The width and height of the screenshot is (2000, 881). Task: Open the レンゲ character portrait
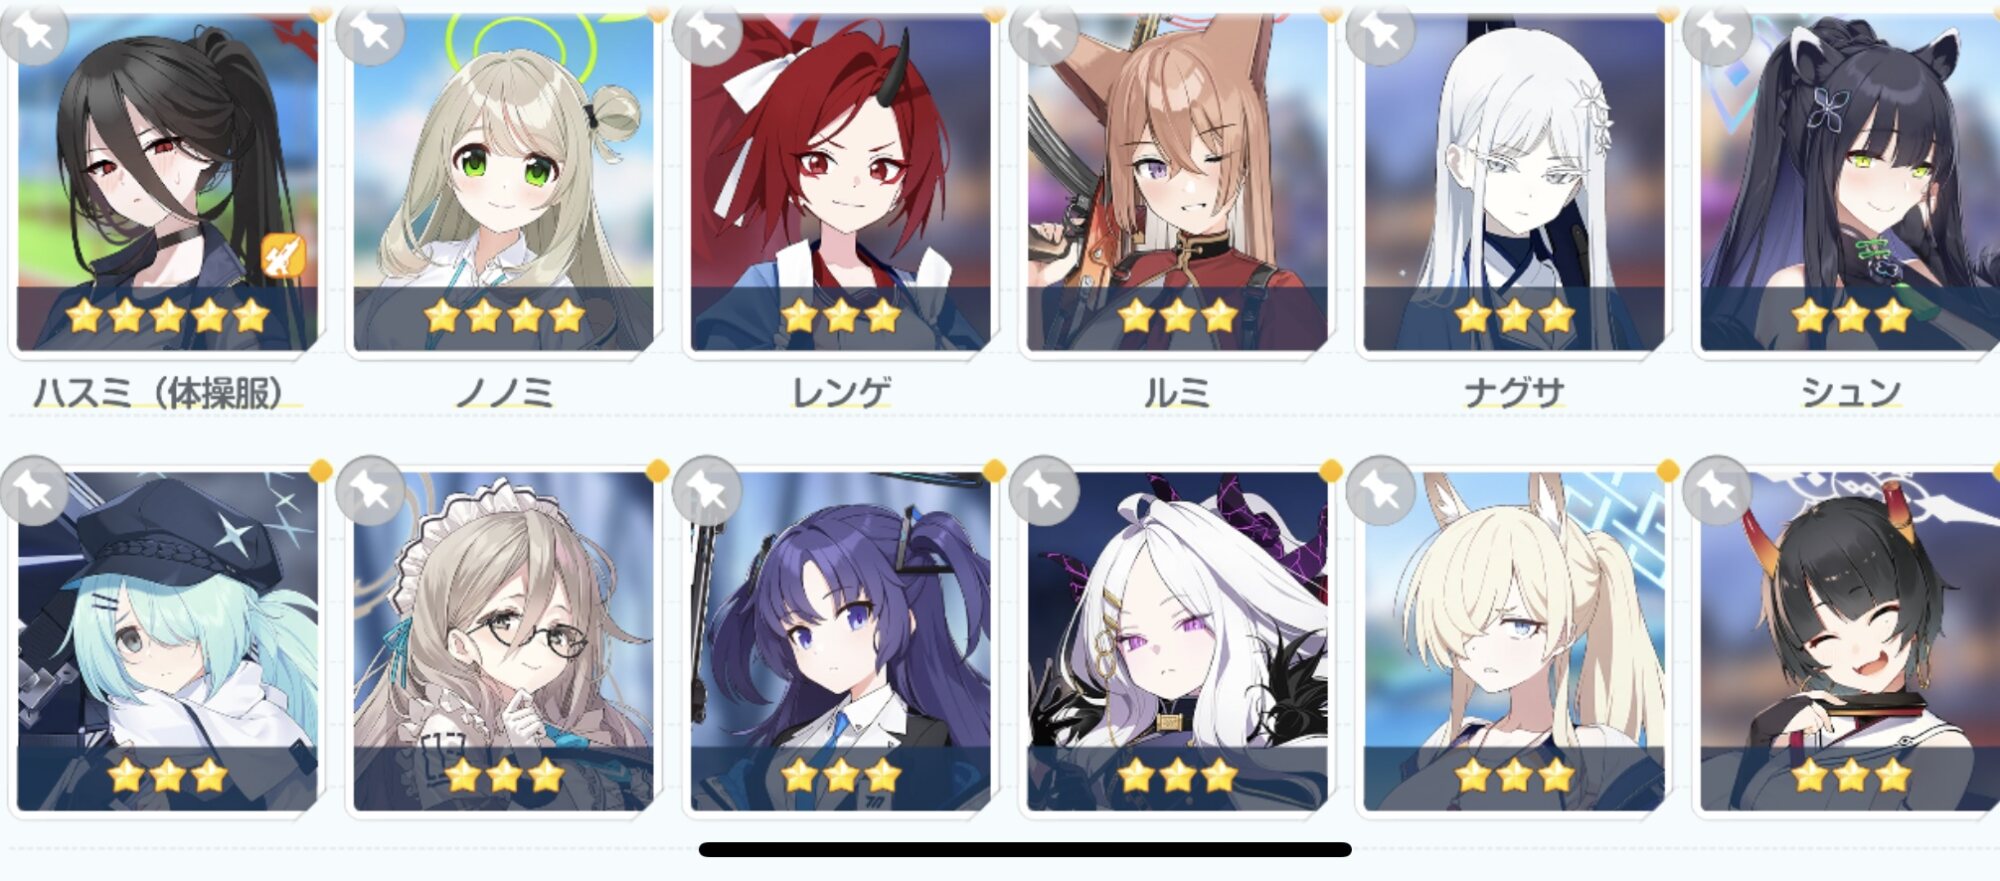coord(840,182)
